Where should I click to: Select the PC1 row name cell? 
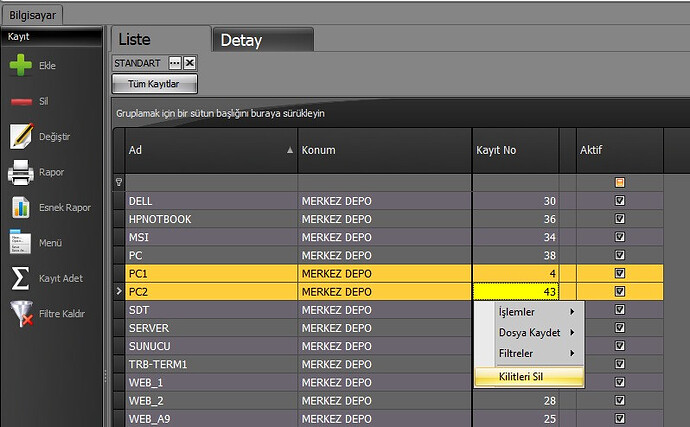(x=211, y=273)
